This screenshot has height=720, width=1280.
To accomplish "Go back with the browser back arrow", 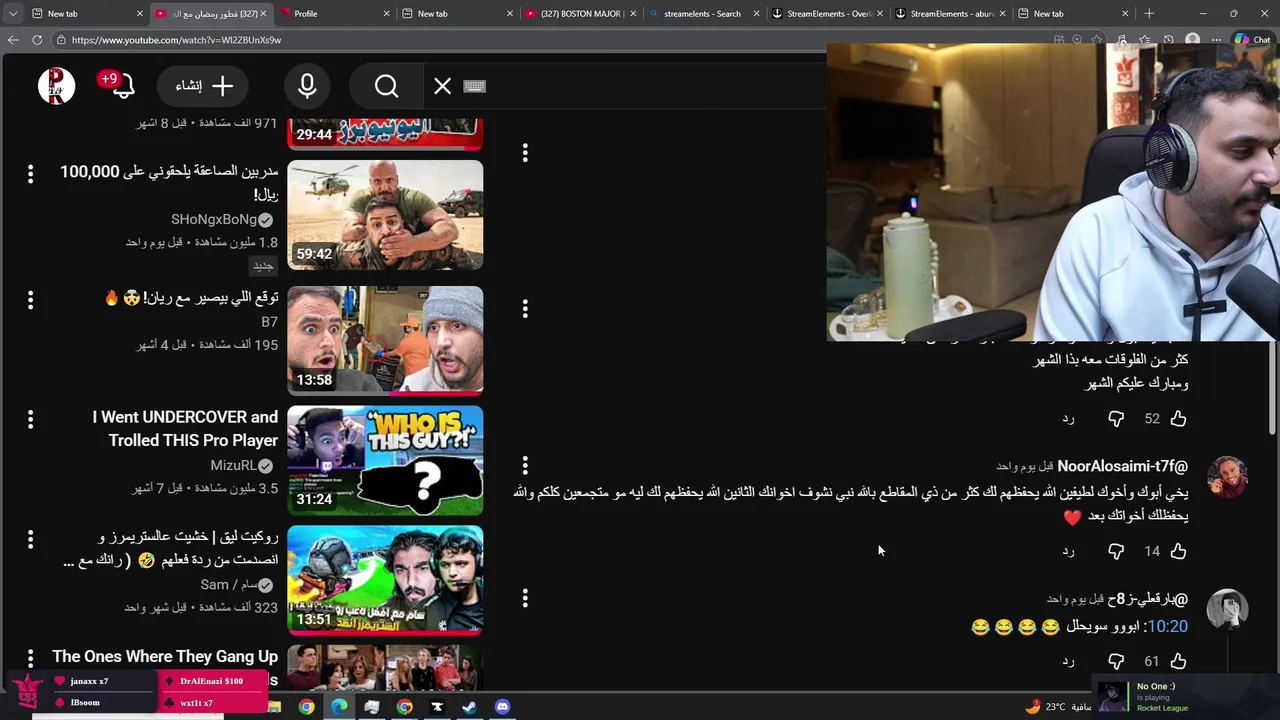I will (13, 40).
